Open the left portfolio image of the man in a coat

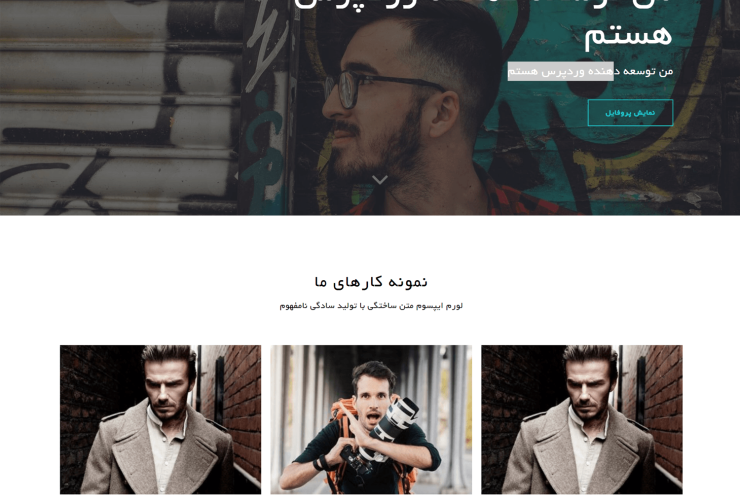(x=160, y=420)
